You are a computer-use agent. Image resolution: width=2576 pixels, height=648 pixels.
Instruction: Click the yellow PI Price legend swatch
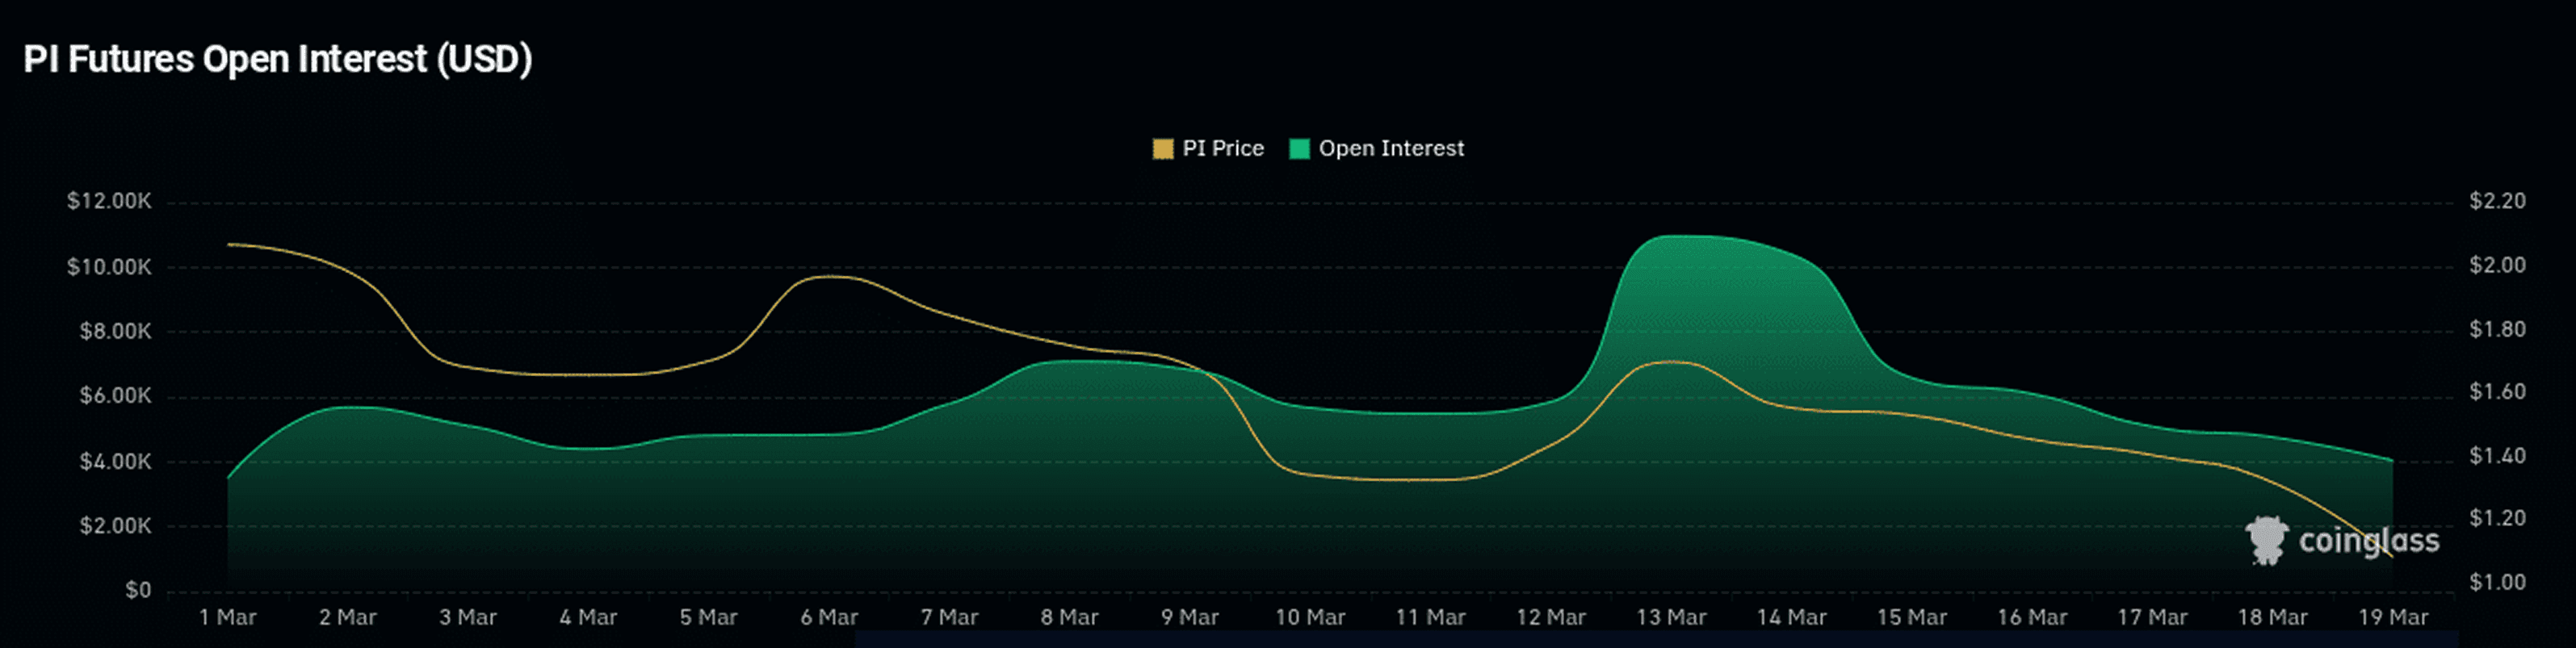point(1162,149)
